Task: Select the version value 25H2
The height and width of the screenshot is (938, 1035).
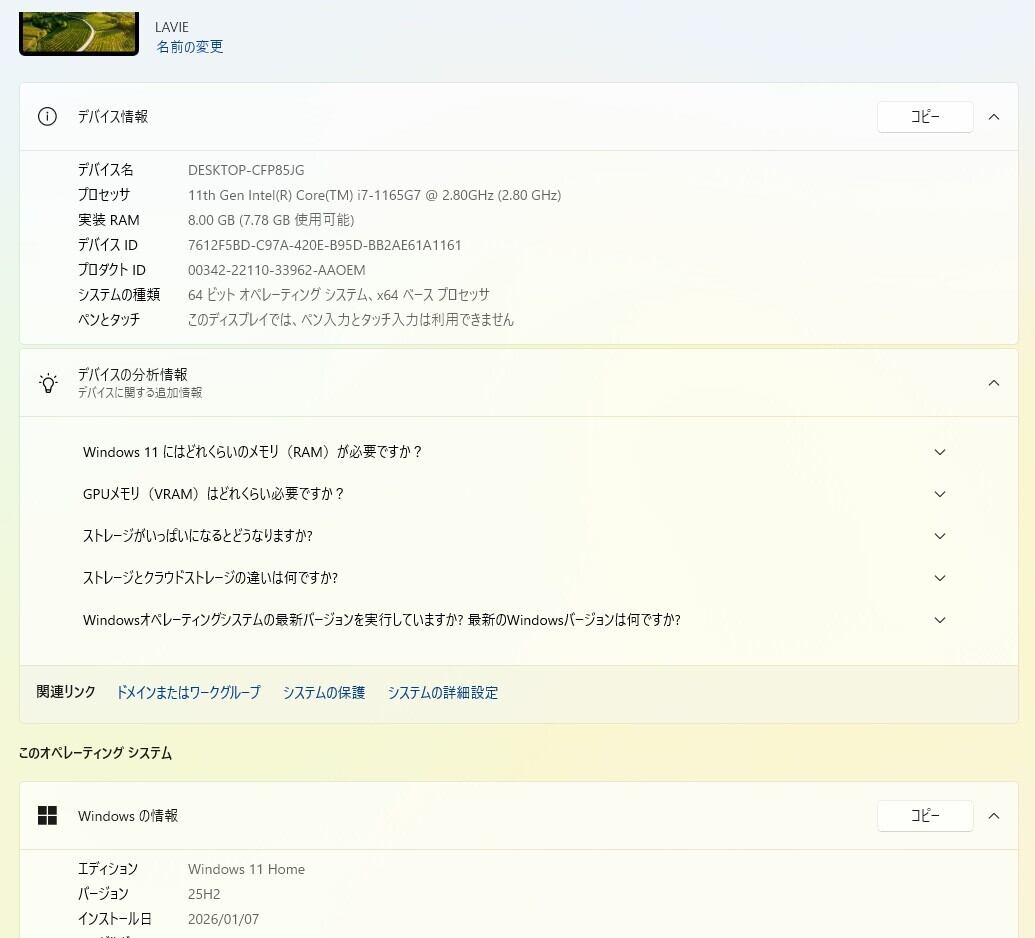Action: [x=204, y=894]
